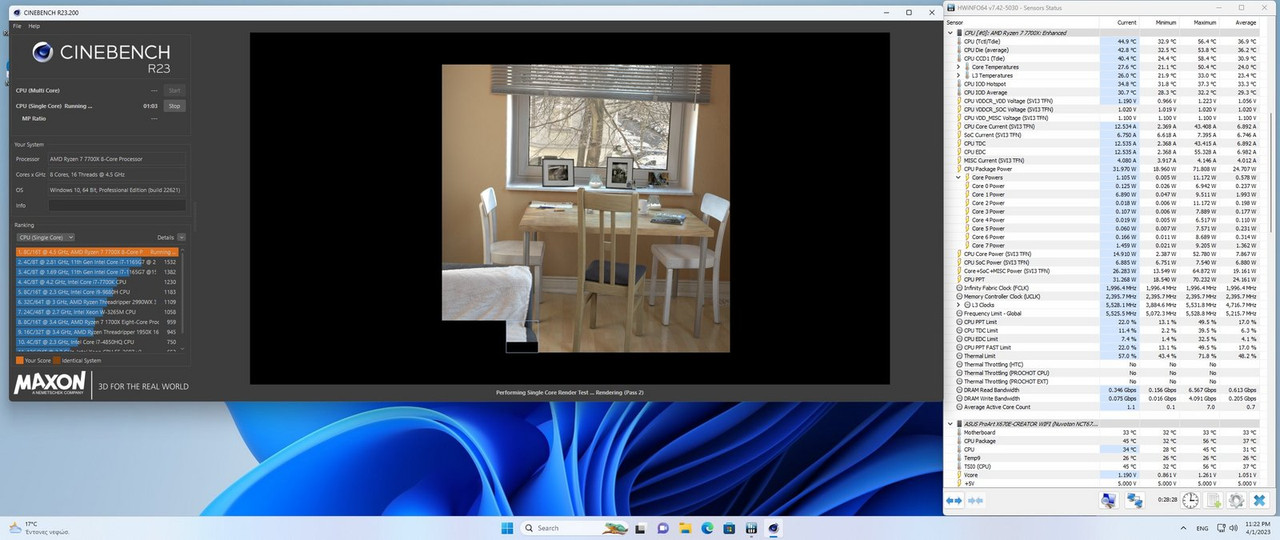Screen dimensions: 1280x540
Task: Click HWiNFO collapse columns arrows icon
Action: pyautogui.click(x=975, y=500)
